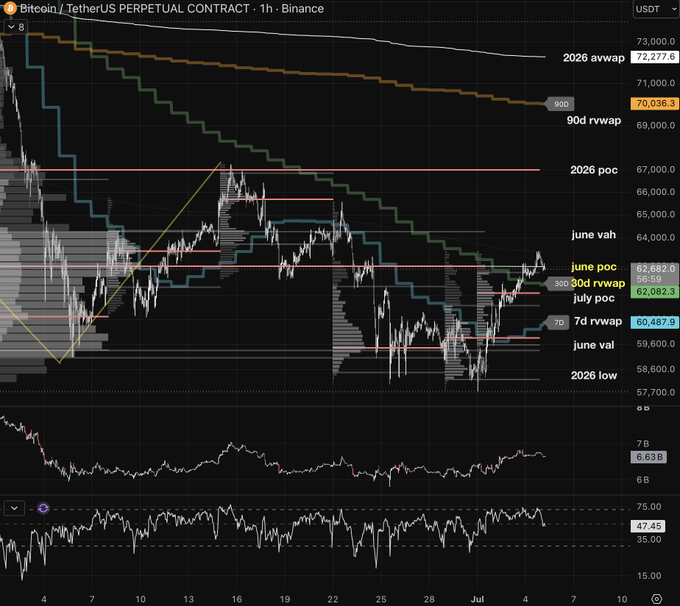Select the '2026 poc' text annotation

pos(594,170)
